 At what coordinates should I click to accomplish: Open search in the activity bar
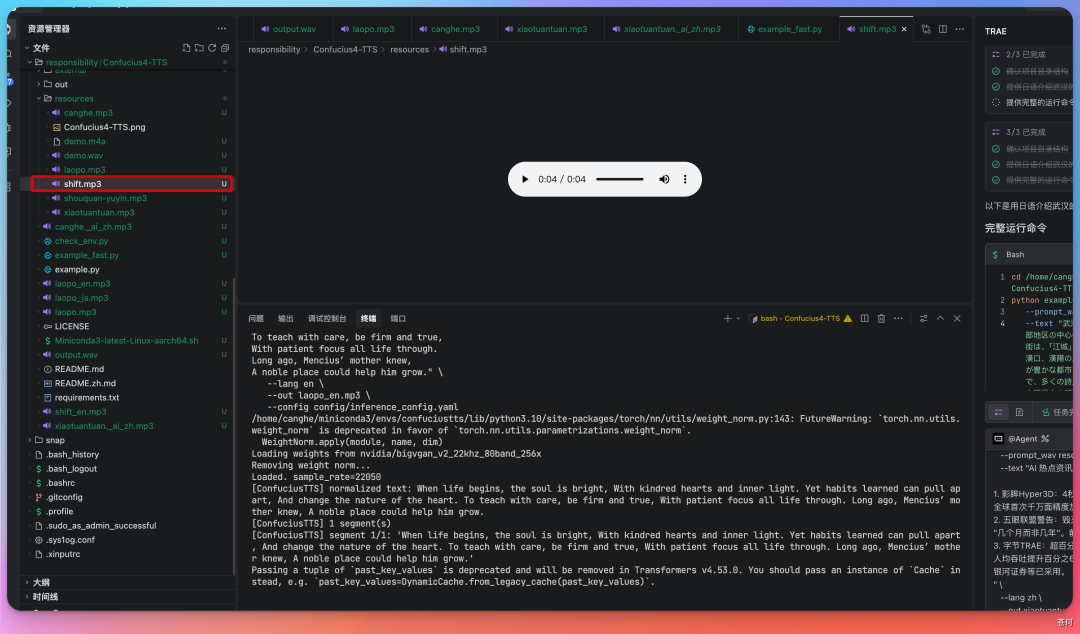tap(9, 54)
